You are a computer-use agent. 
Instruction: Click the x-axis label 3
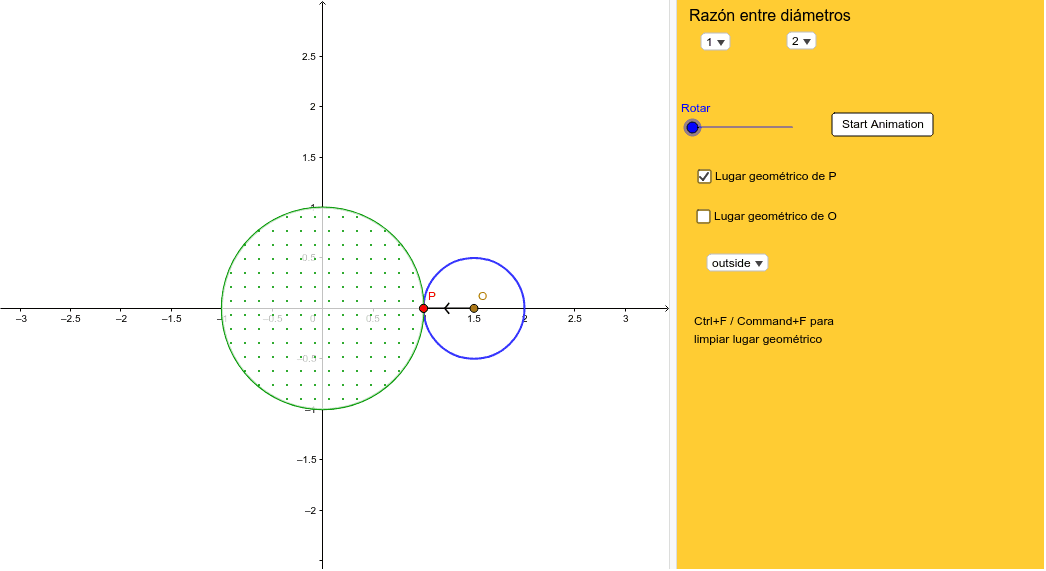pyautogui.click(x=625, y=319)
